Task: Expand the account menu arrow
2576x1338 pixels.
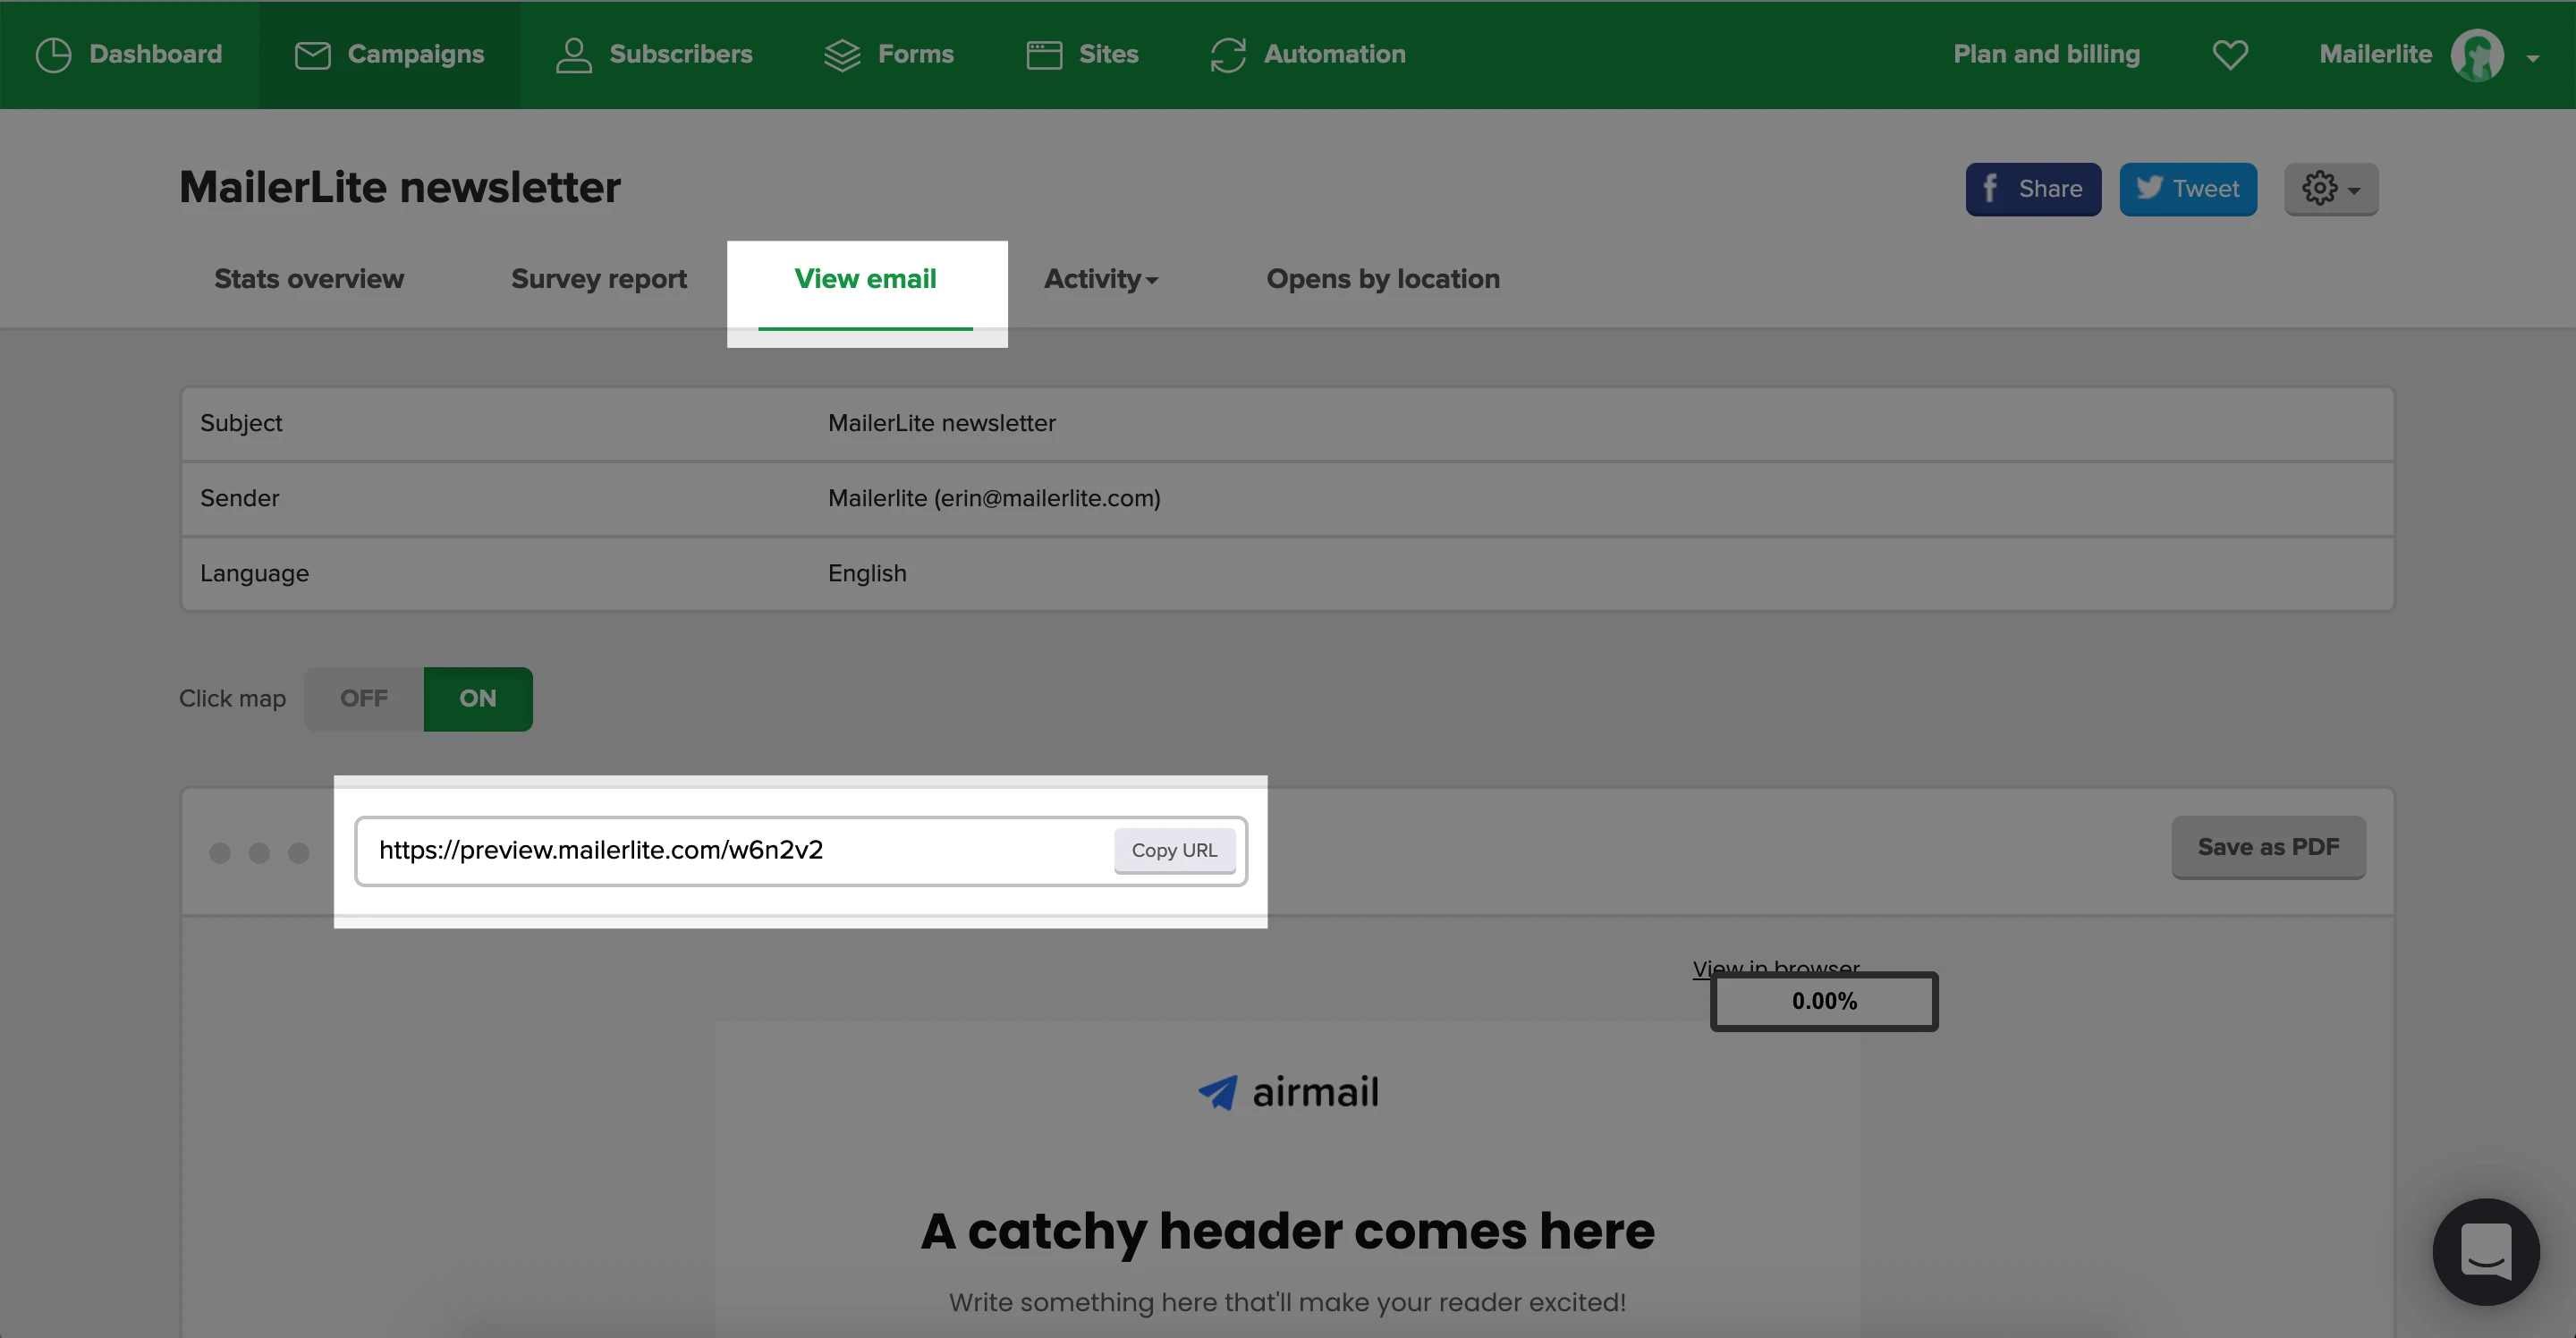Action: 2533,58
